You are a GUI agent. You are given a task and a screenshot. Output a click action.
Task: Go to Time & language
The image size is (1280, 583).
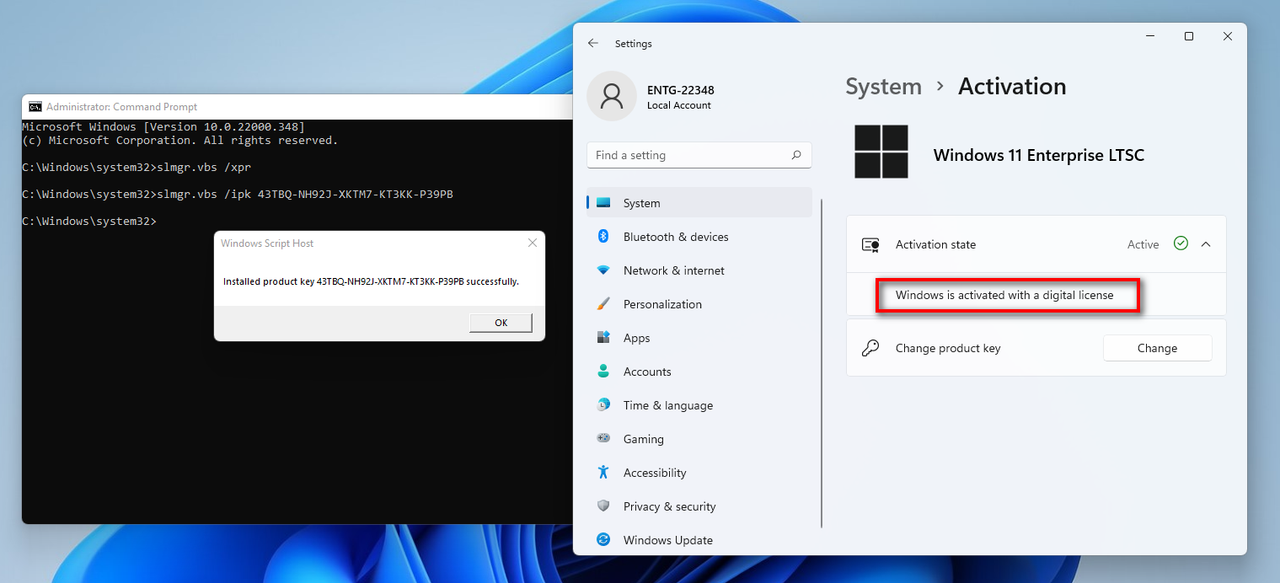pos(699,405)
